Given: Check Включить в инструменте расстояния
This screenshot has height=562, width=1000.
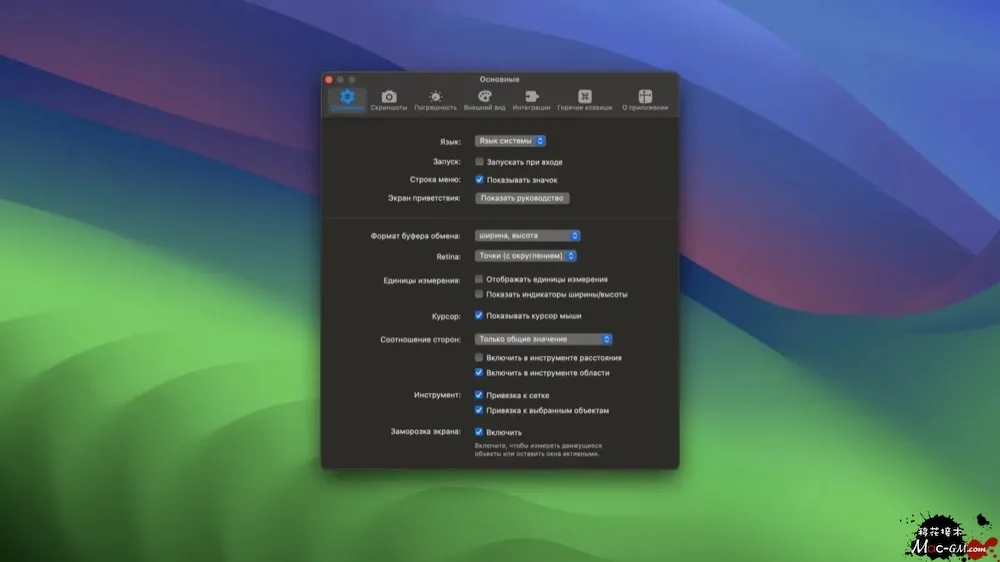Looking at the screenshot, I should [x=478, y=357].
